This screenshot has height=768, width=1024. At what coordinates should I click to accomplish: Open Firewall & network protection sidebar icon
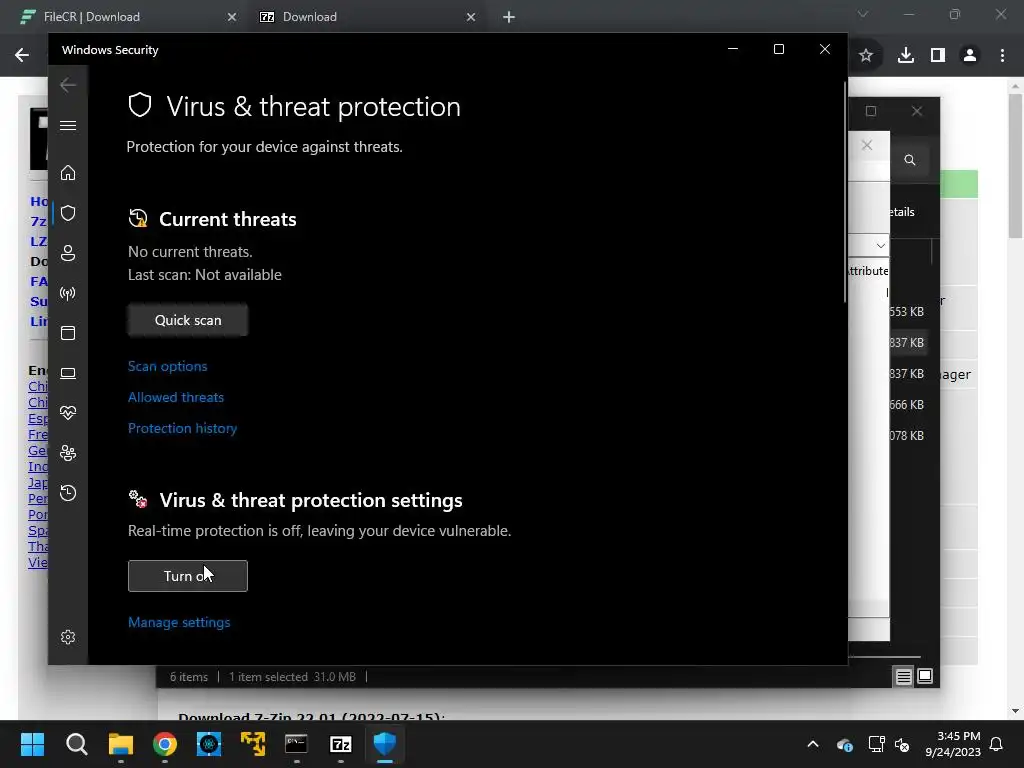click(68, 293)
